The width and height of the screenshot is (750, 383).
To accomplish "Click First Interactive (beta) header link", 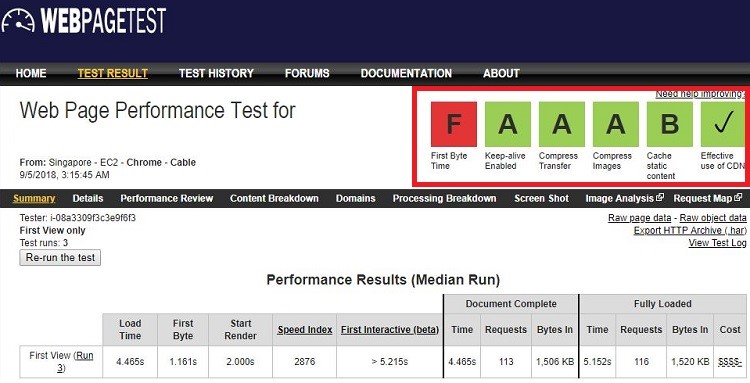I will tap(390, 330).
